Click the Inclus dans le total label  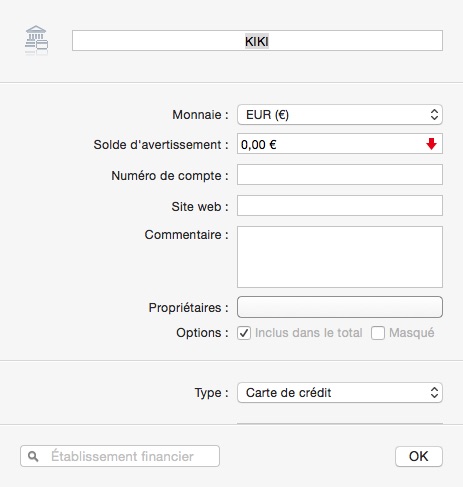click(x=309, y=333)
